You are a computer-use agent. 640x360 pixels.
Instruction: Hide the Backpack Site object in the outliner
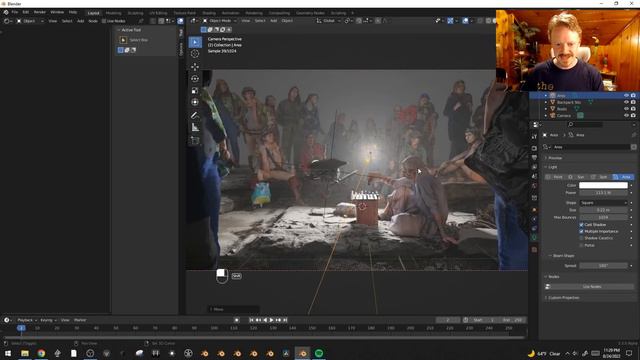(626, 102)
